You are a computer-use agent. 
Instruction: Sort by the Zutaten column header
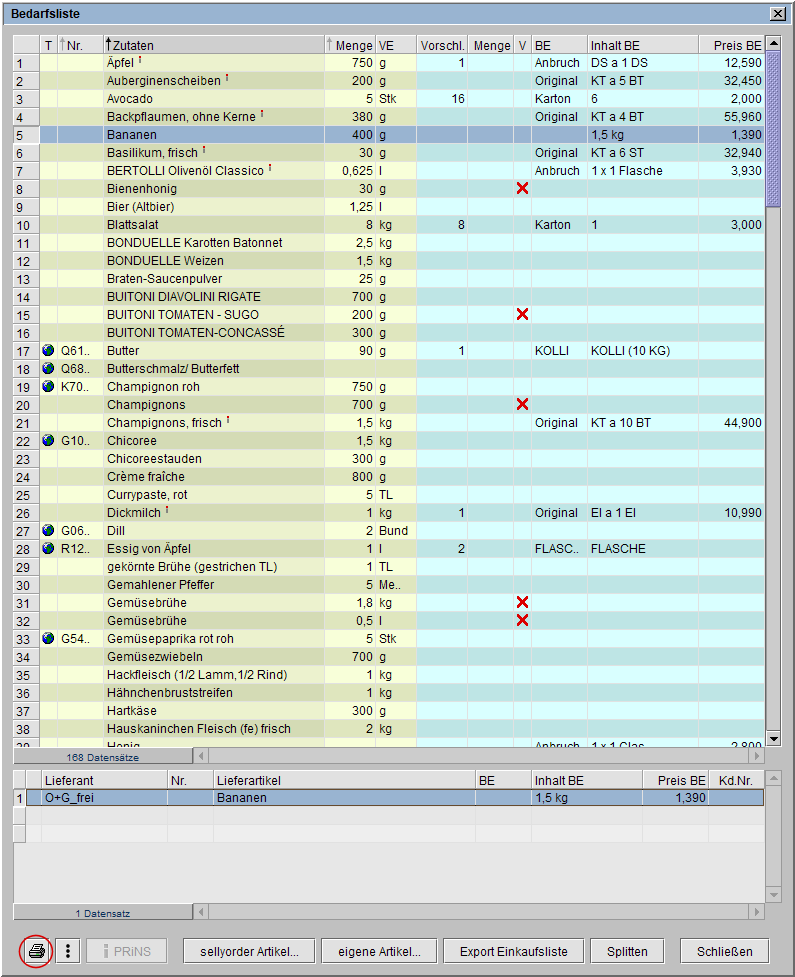[214, 45]
